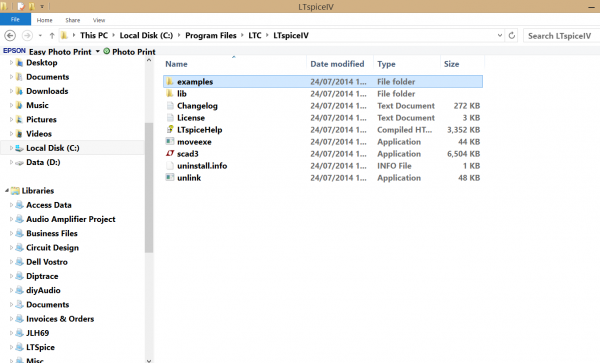The height and width of the screenshot is (363, 600).
Task: Open the Share ribbon tab
Action: coord(73,20)
